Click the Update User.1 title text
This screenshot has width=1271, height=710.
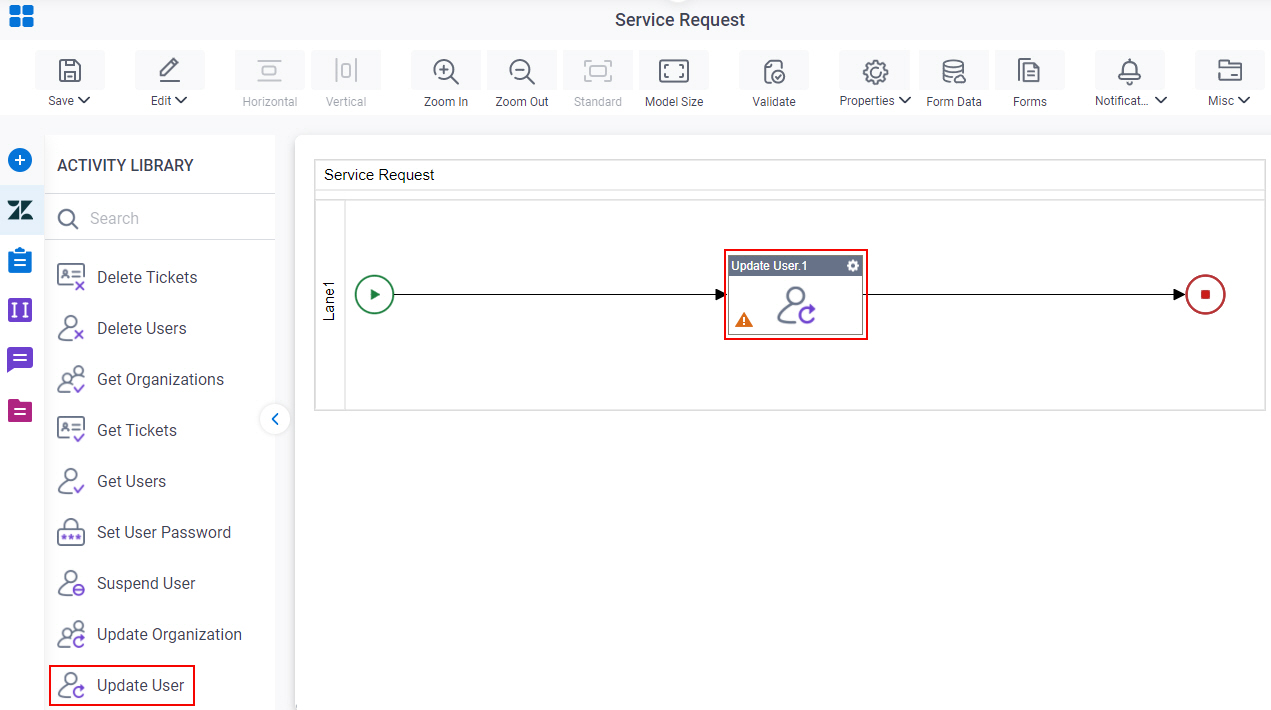pos(769,265)
